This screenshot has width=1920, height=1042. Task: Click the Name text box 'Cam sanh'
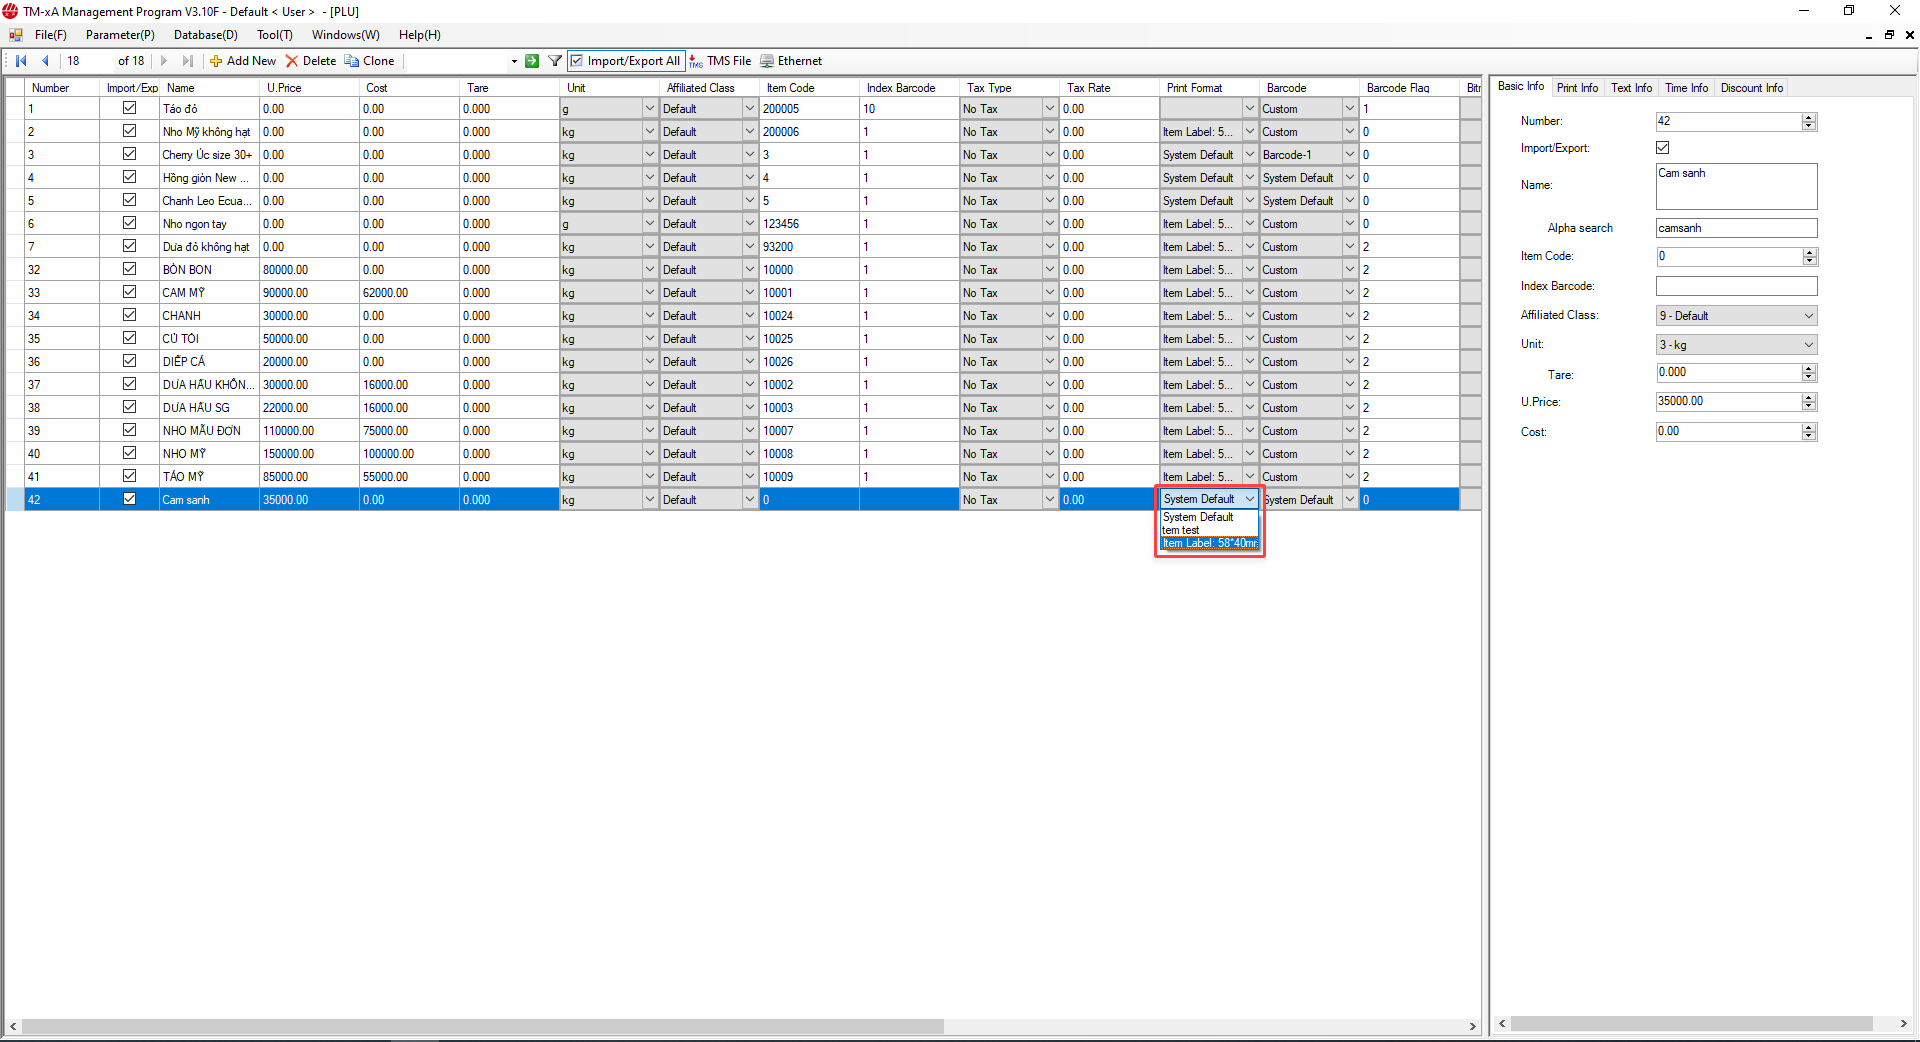1736,186
